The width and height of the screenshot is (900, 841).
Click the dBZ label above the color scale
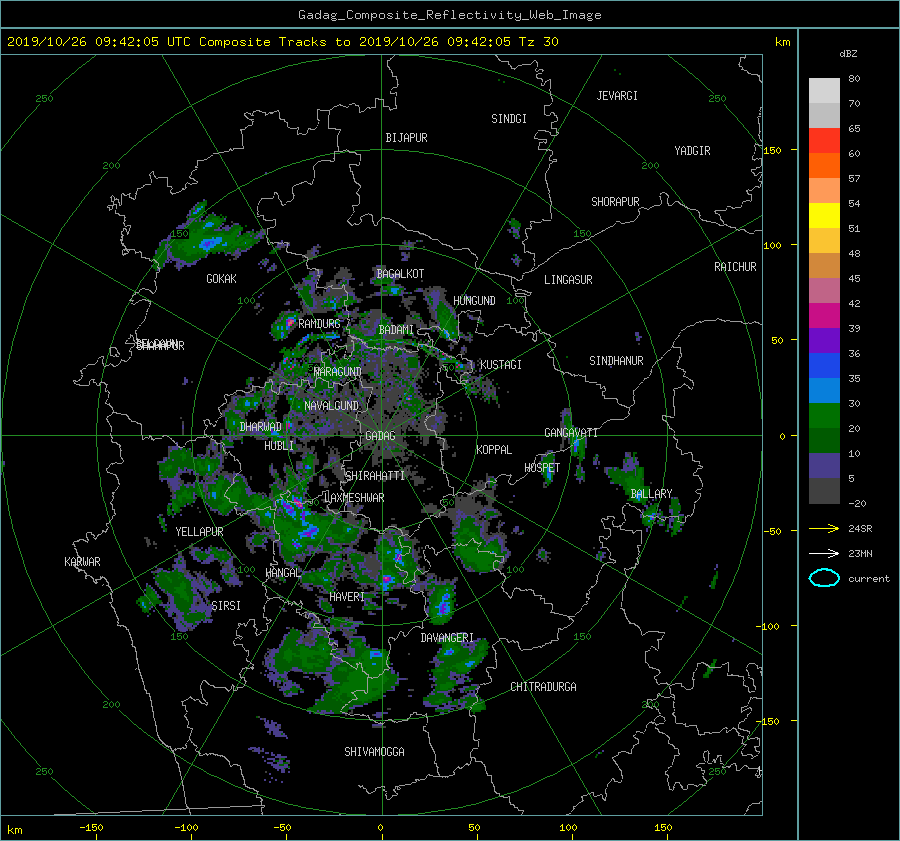[848, 53]
